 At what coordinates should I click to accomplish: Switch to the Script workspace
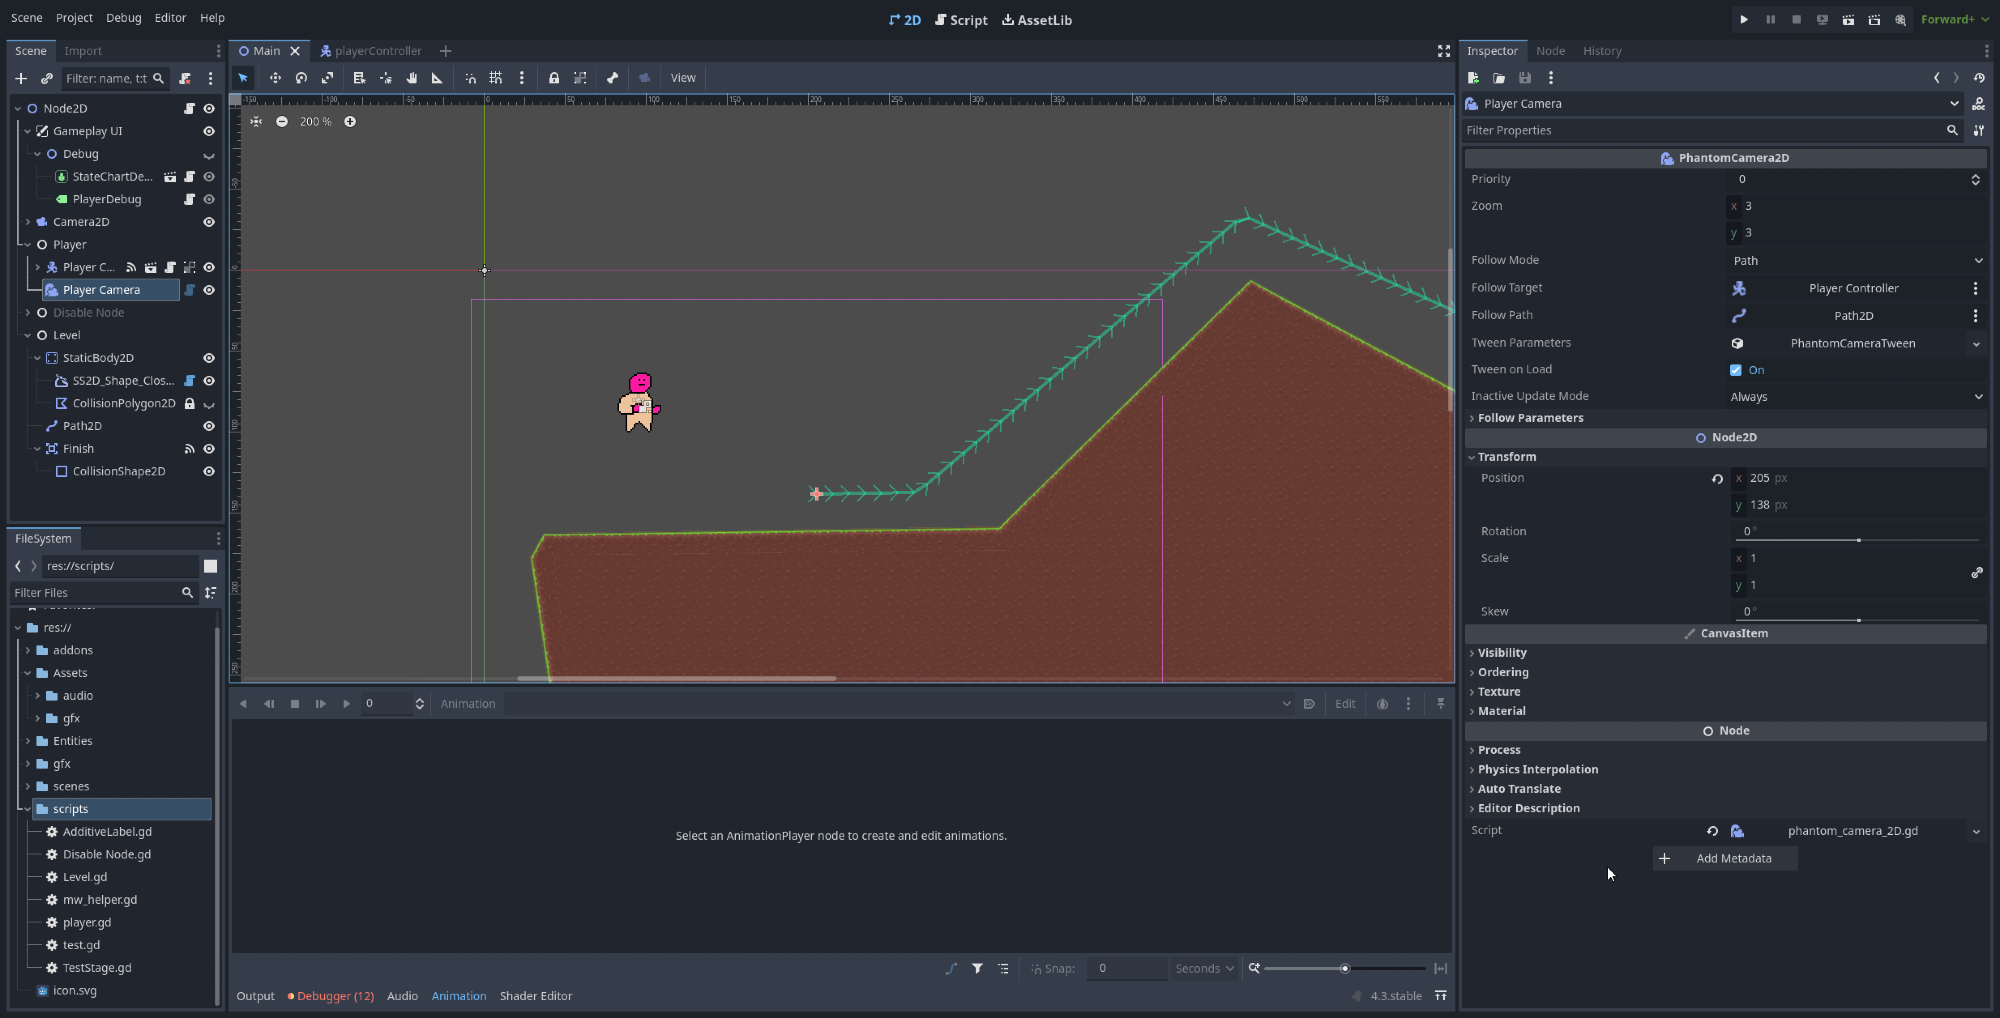tap(961, 20)
